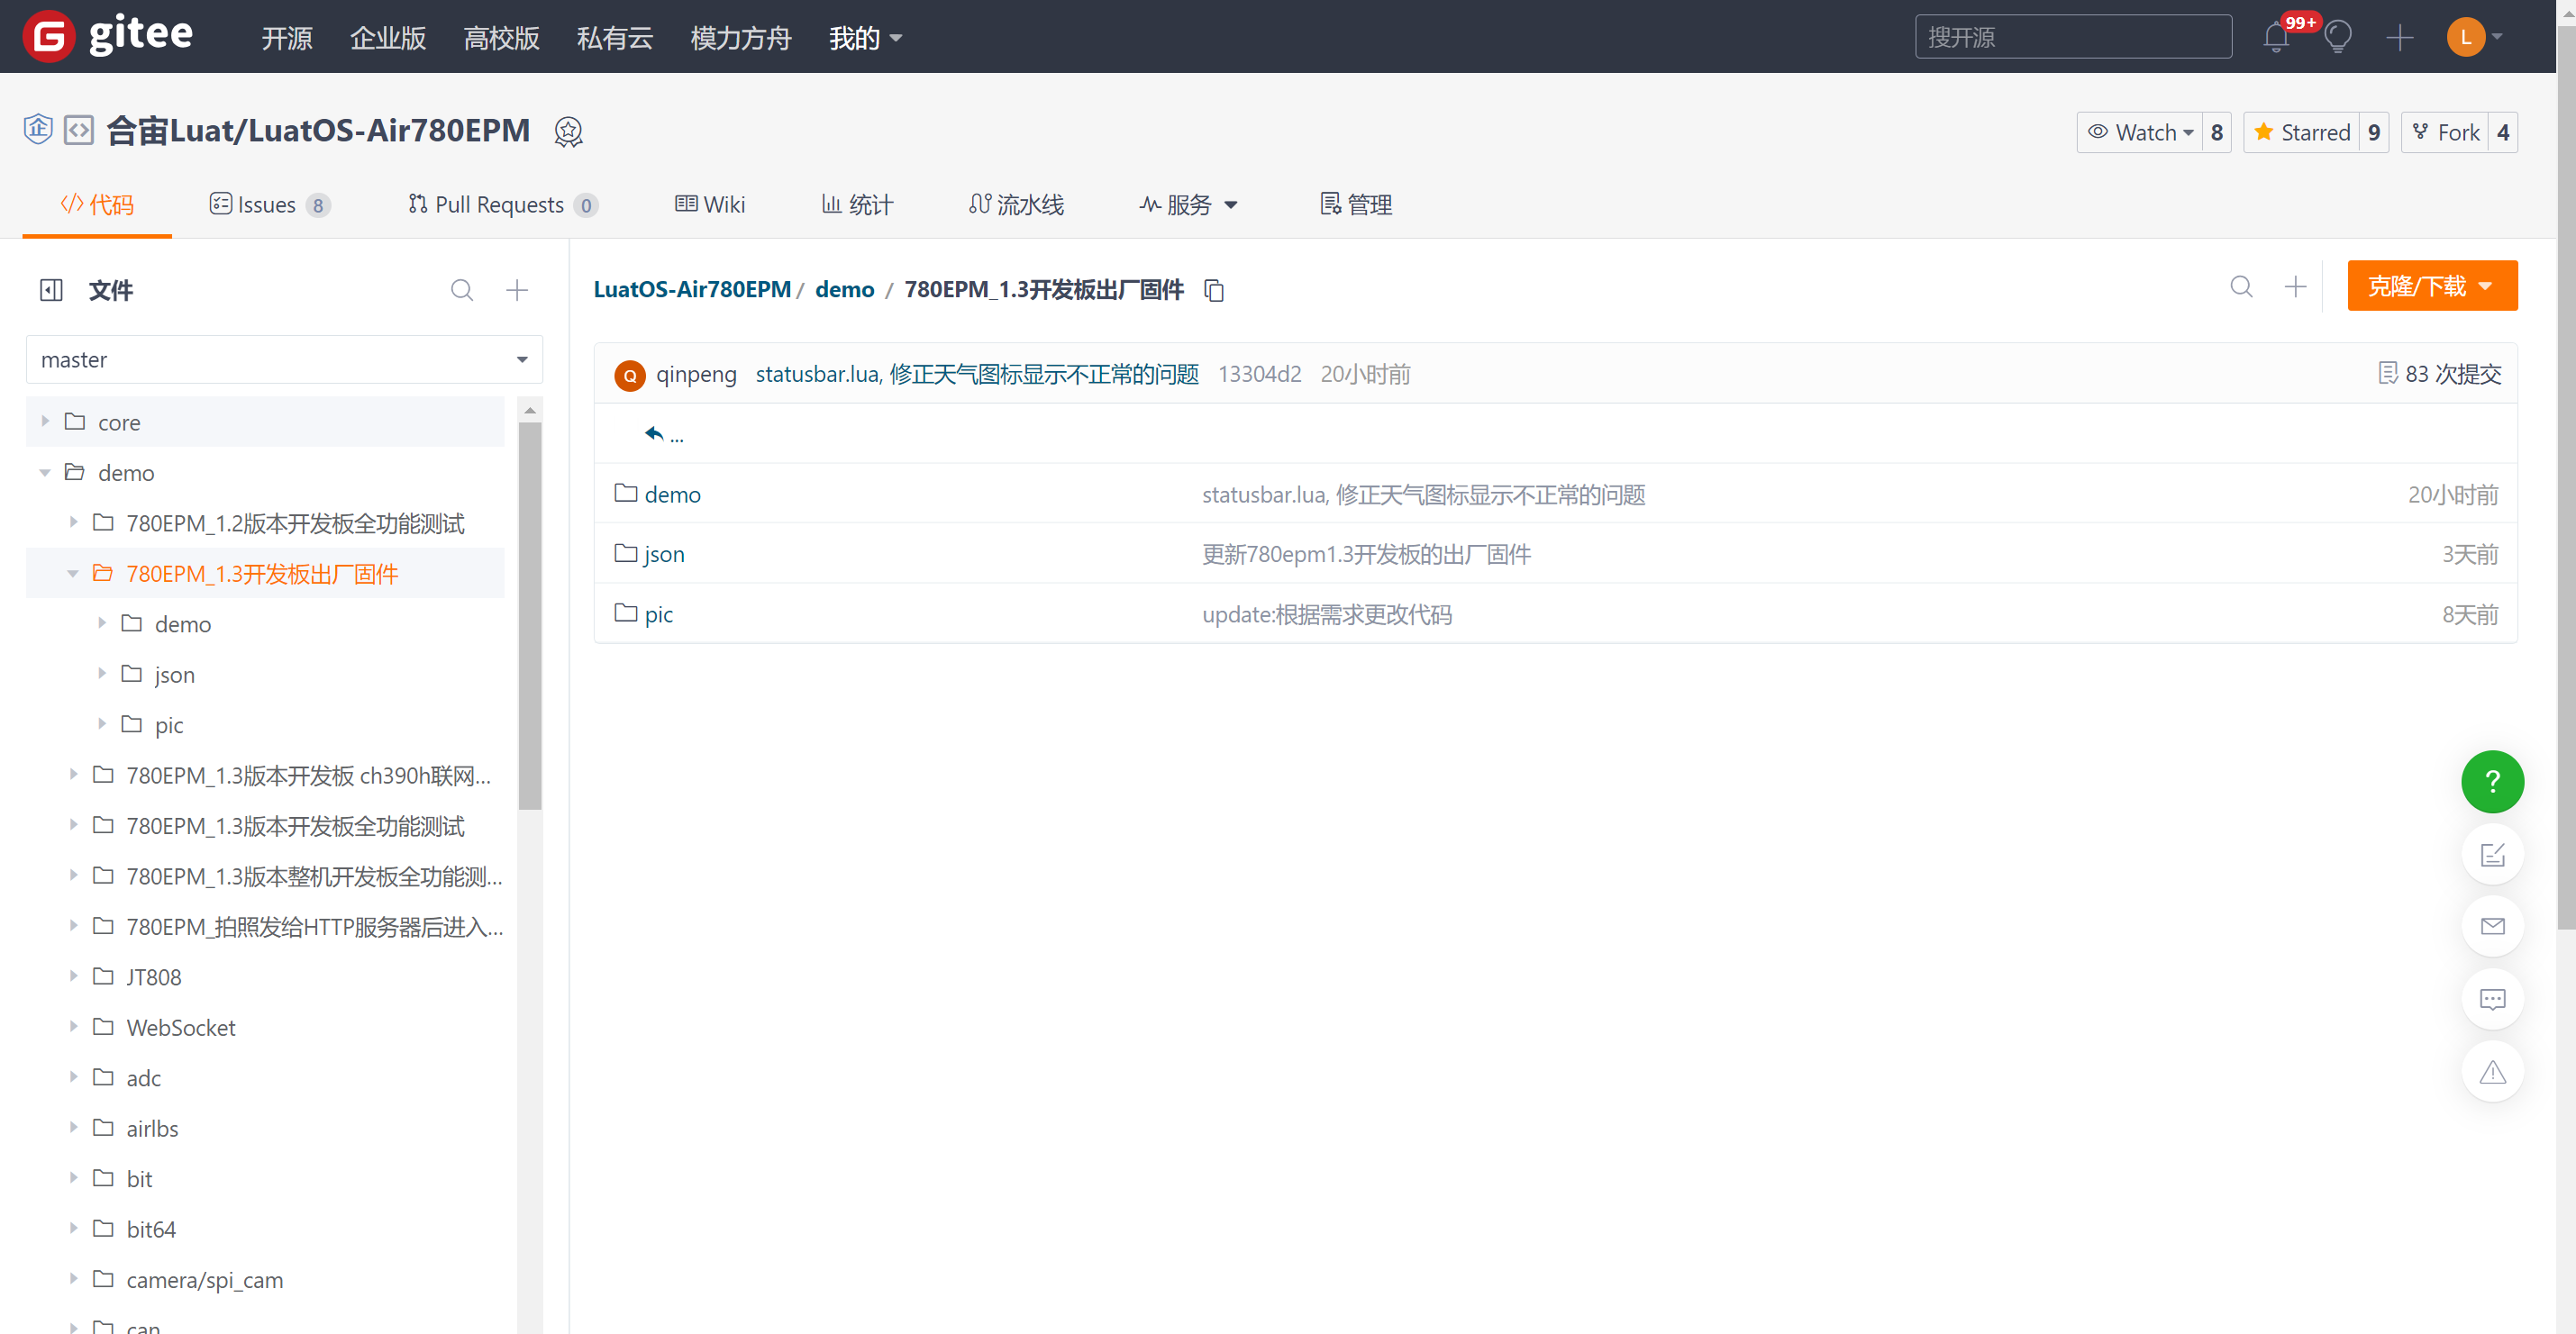Click the folder icon of the pic row
Screen dimensions: 2576x1334
626,613
